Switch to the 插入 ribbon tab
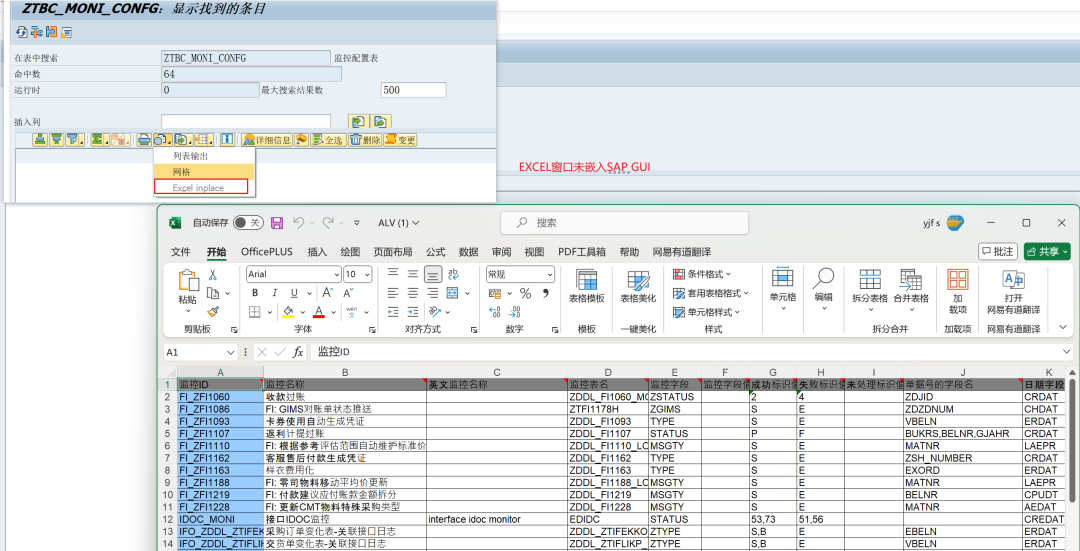The image size is (1080, 551). [x=318, y=252]
